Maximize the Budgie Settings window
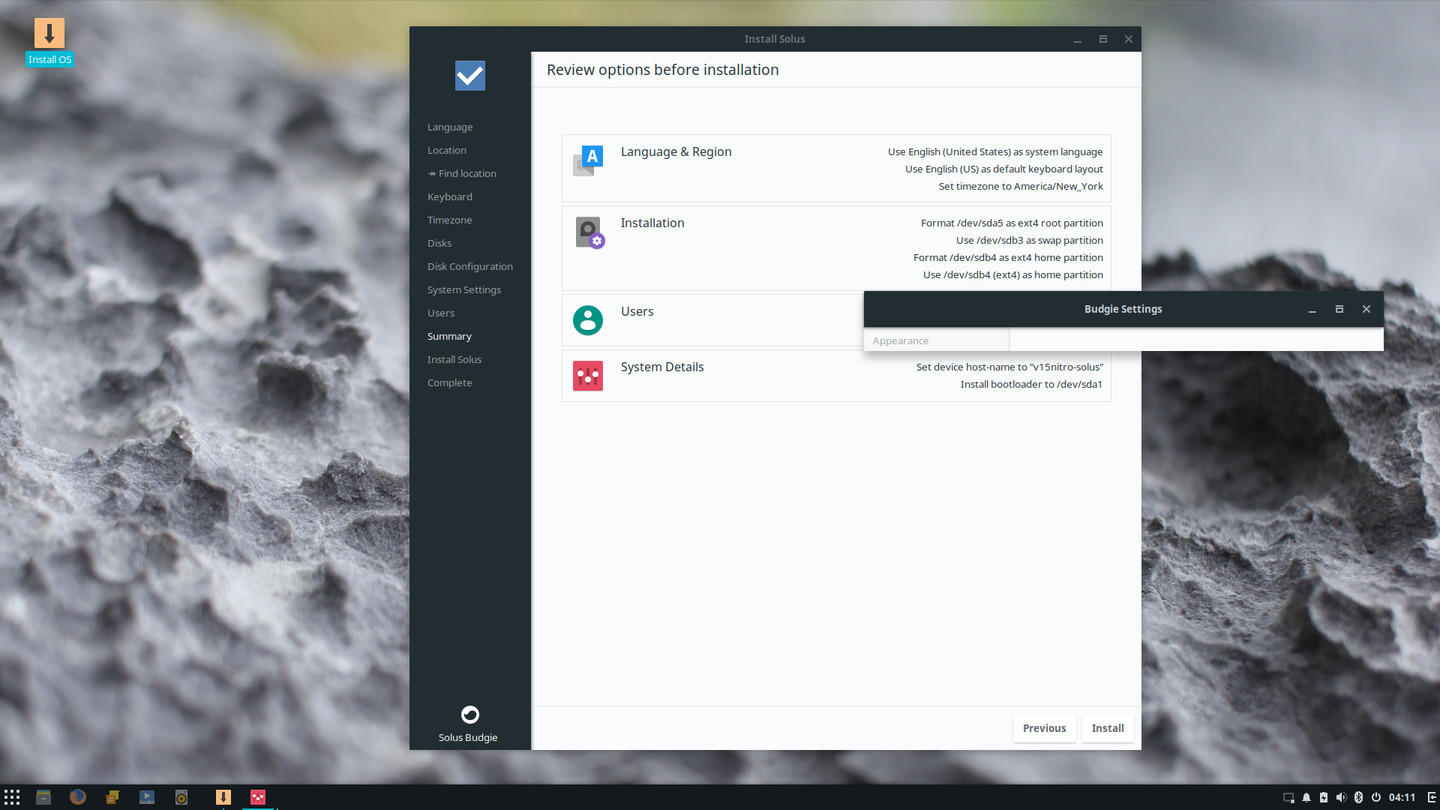 pos(1339,309)
